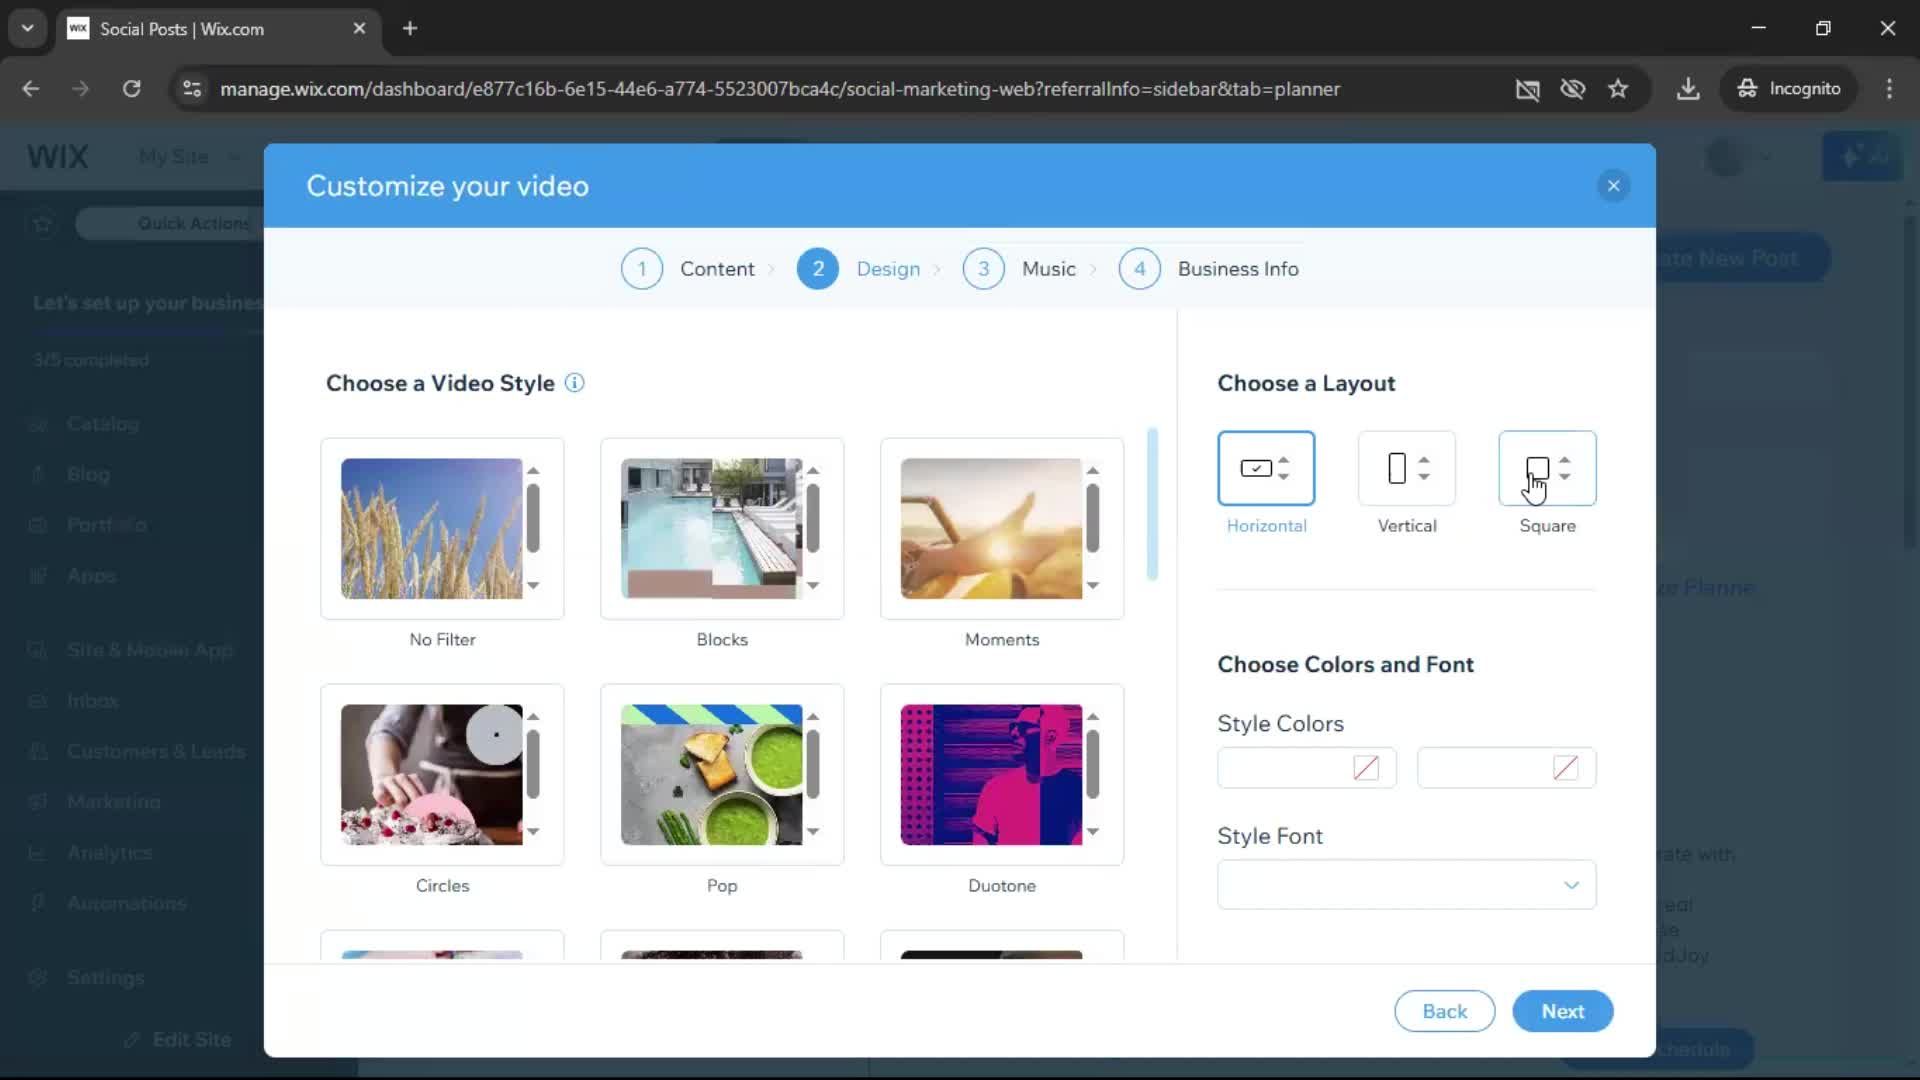The width and height of the screenshot is (1920, 1080).
Task: View site information icon in address bar
Action: 192,89
